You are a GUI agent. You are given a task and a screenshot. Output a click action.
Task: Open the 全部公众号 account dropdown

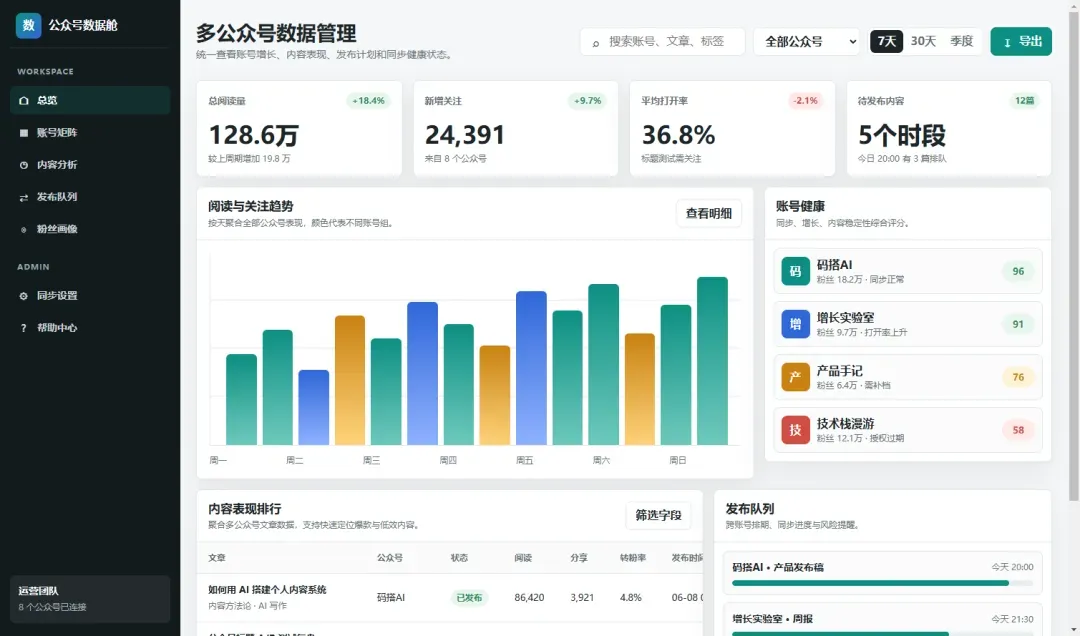pos(807,41)
